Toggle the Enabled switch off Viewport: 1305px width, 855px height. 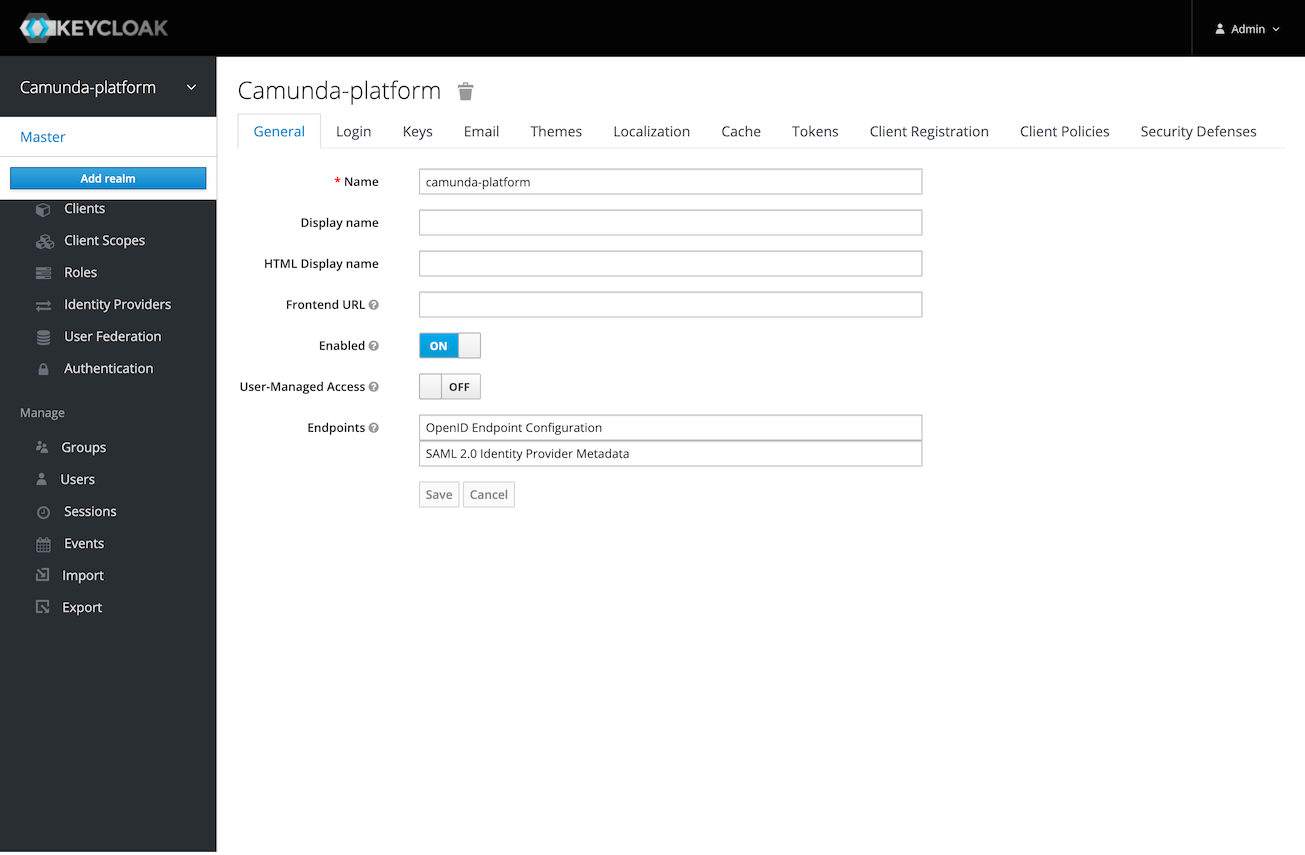pyautogui.click(x=449, y=346)
